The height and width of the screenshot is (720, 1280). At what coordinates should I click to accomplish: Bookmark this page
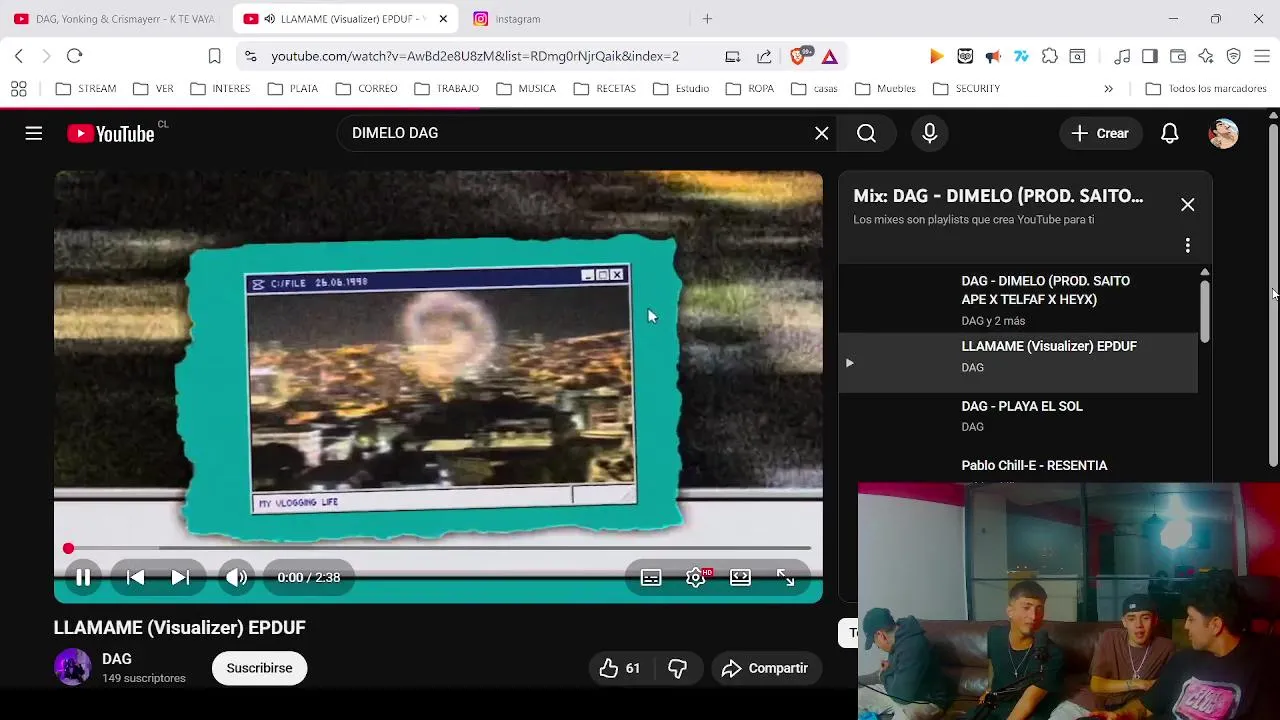click(214, 56)
